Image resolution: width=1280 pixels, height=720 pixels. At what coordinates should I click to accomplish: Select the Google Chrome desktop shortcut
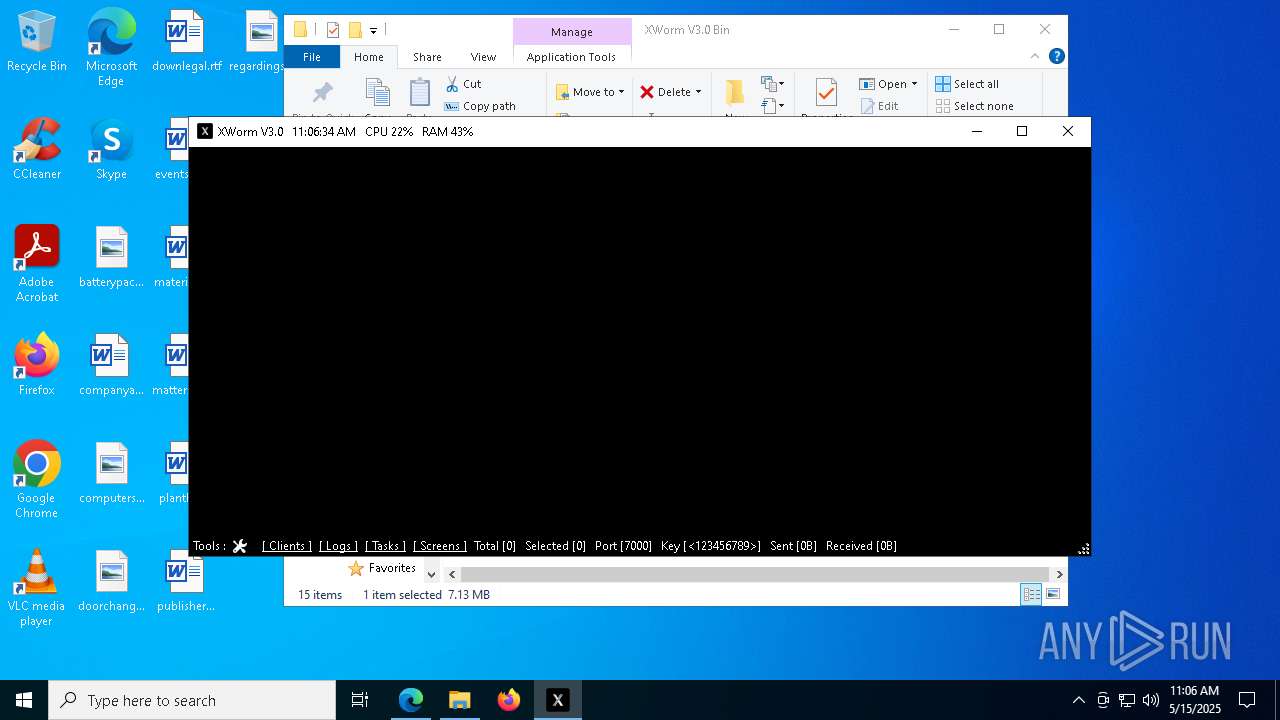point(37,480)
